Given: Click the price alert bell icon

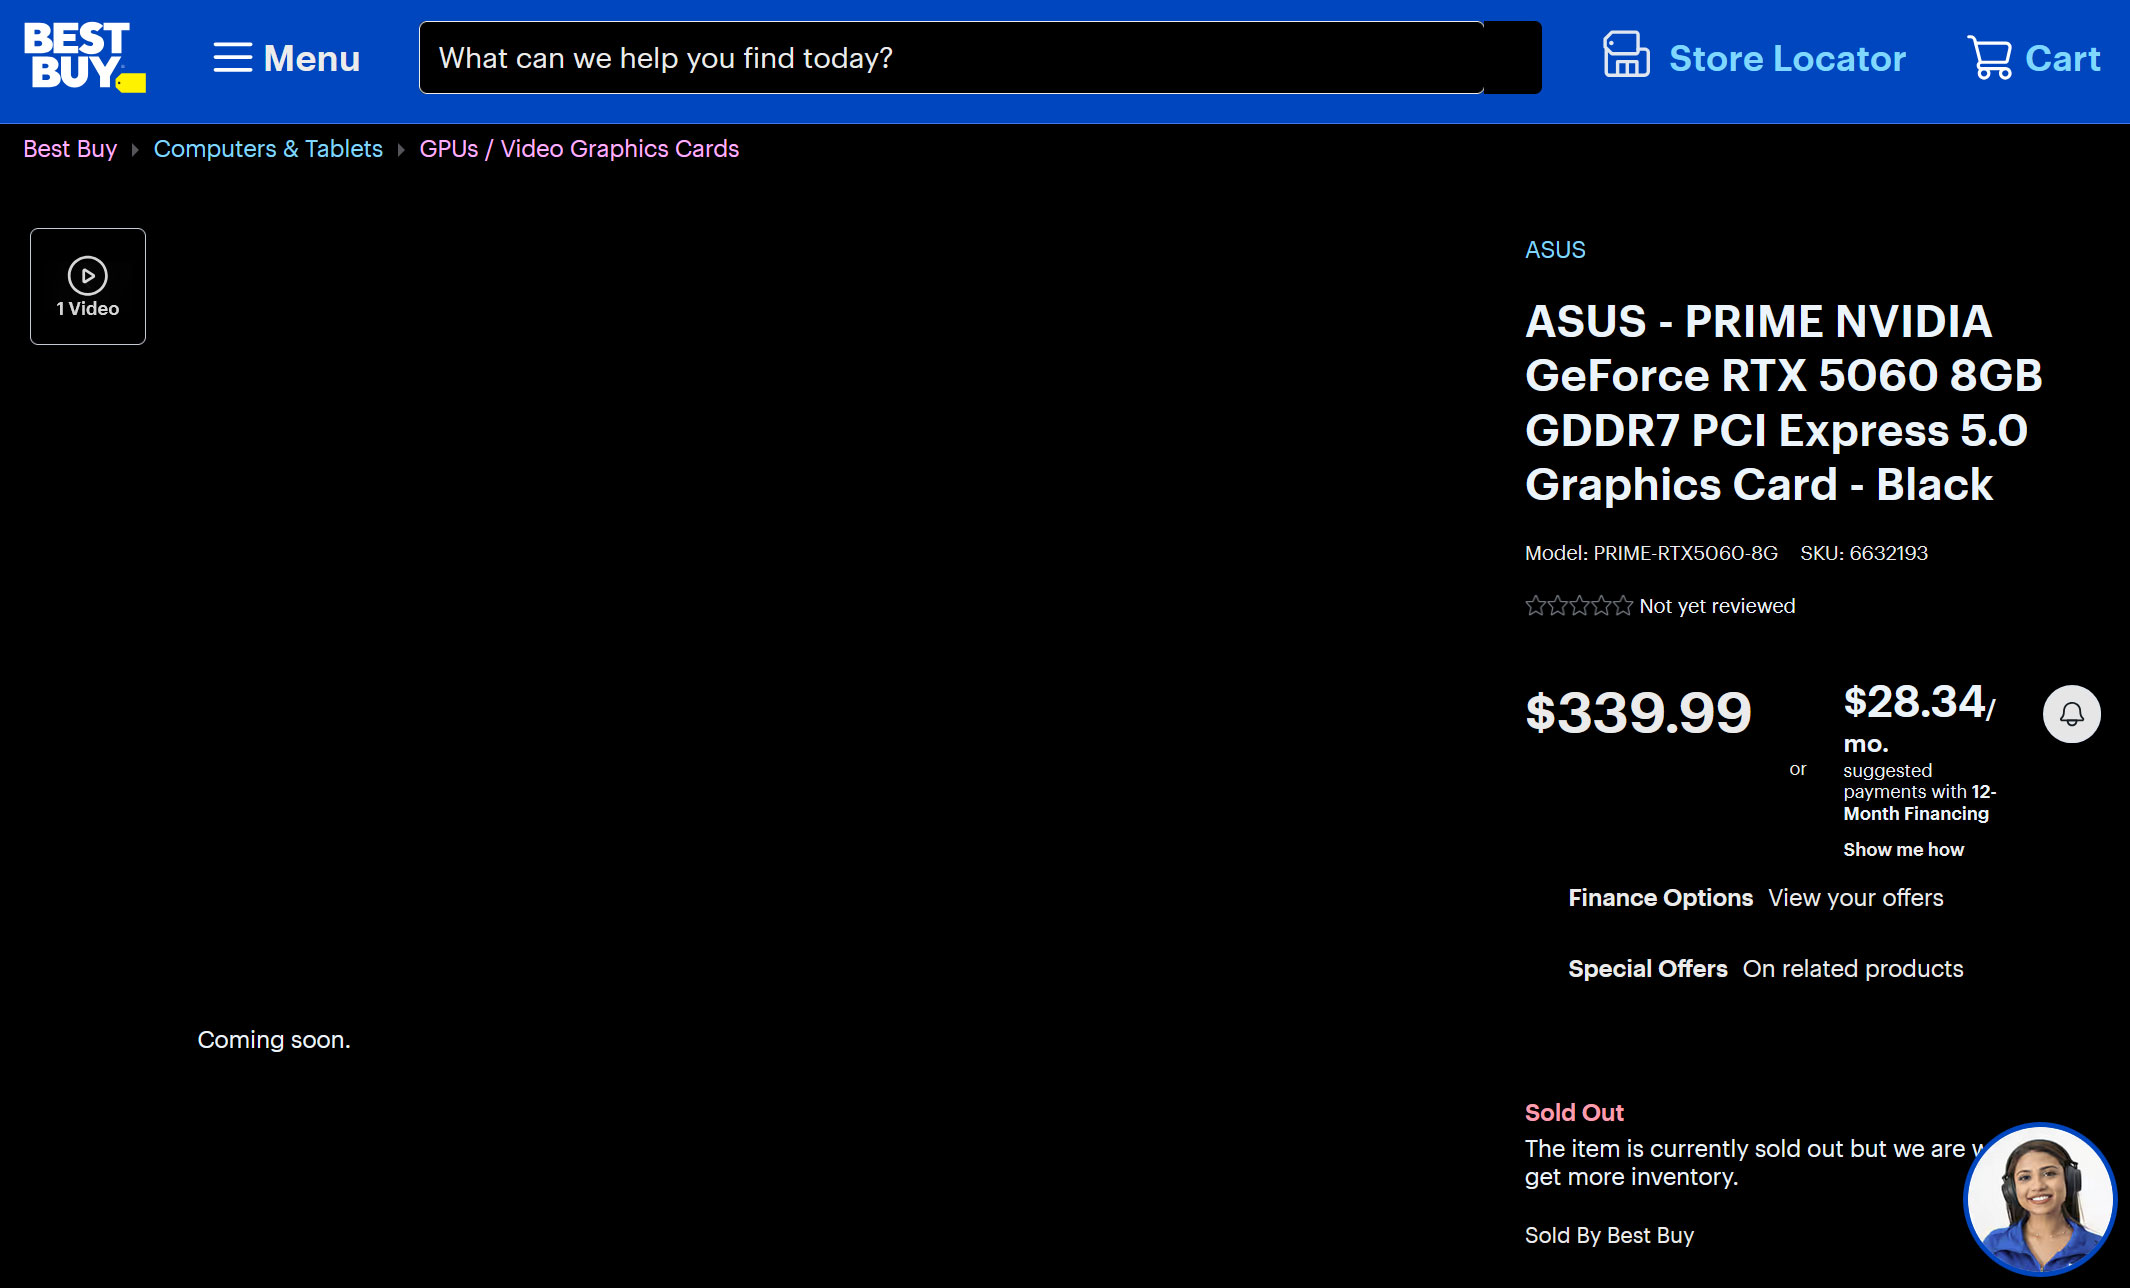Looking at the screenshot, I should point(2071,714).
